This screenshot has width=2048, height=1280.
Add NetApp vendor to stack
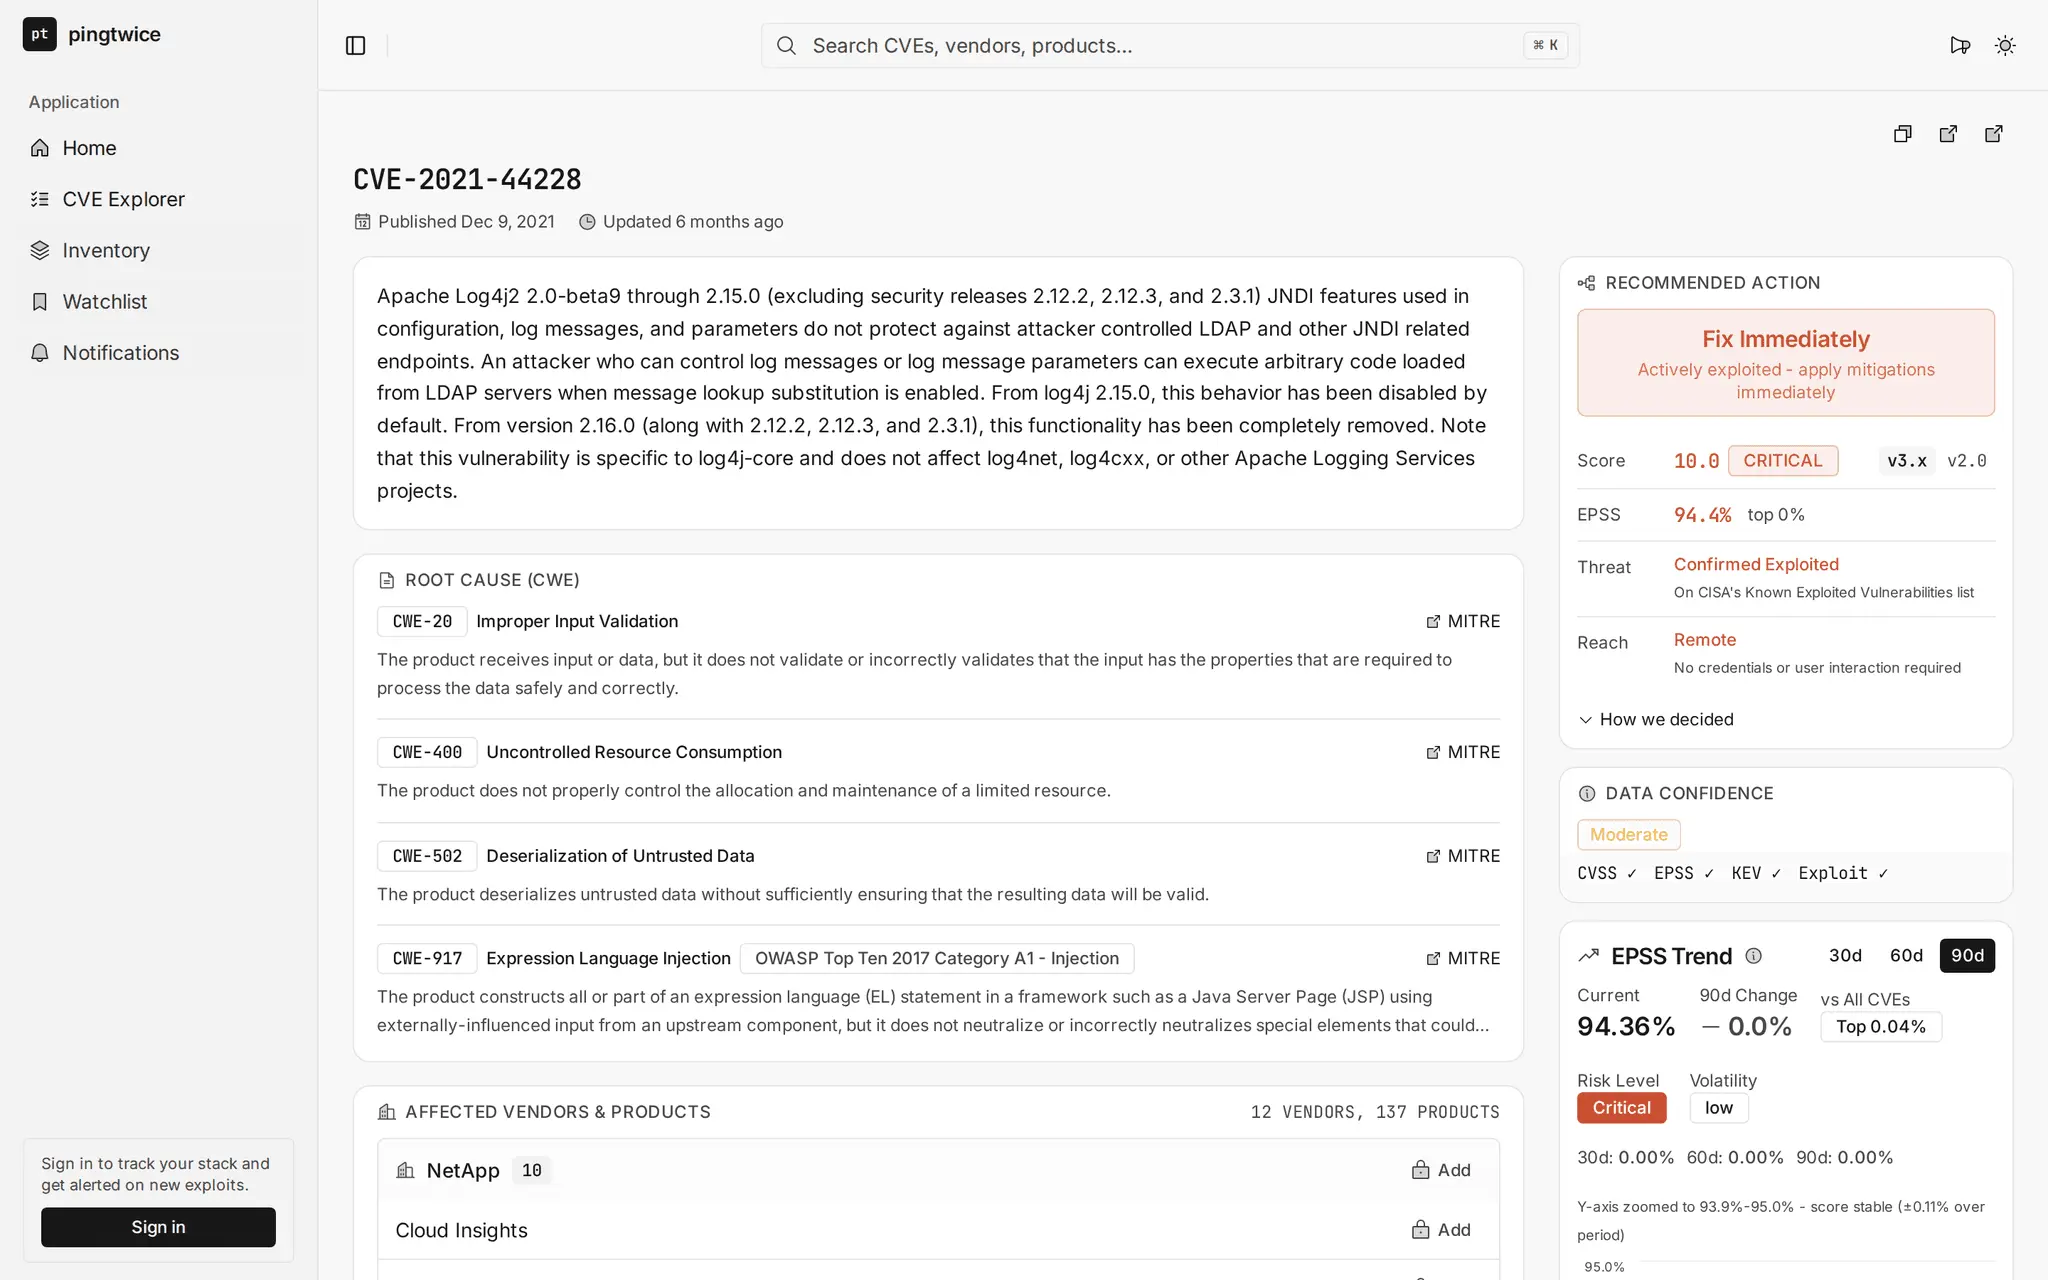point(1441,1170)
